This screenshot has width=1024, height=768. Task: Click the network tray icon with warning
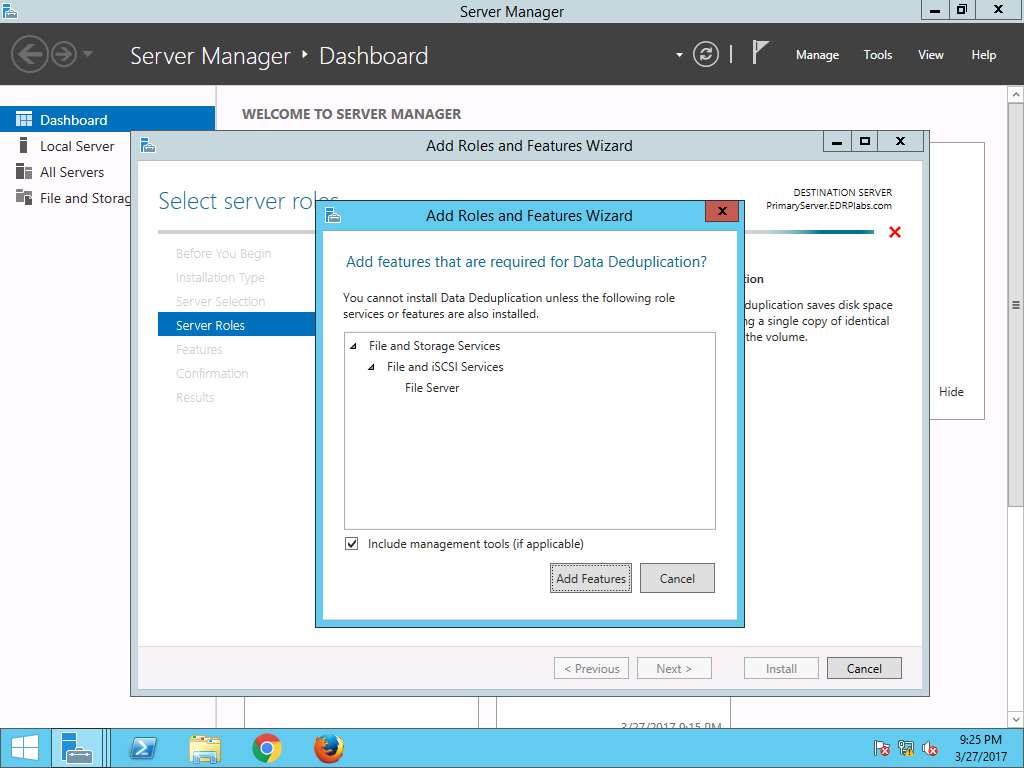(x=905, y=748)
